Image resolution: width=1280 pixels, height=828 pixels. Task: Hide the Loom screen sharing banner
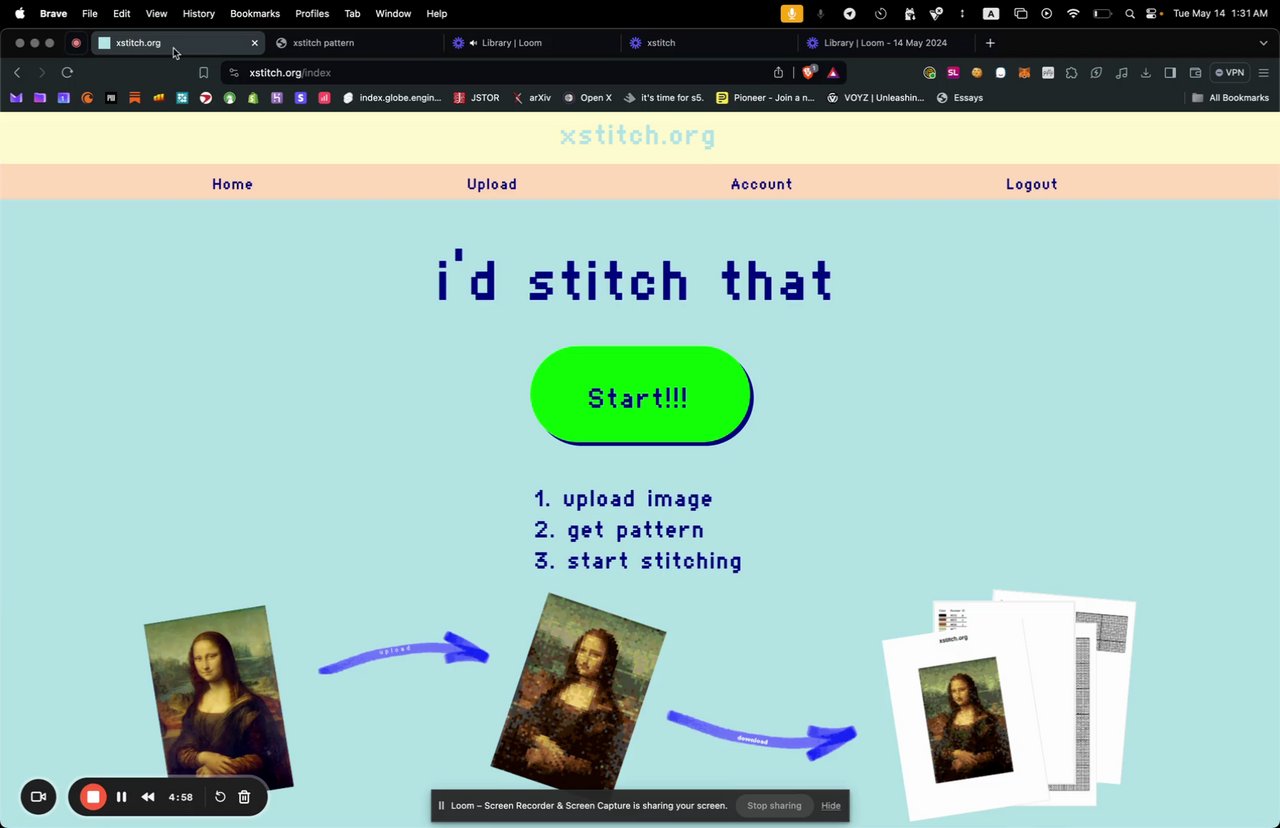pos(831,806)
